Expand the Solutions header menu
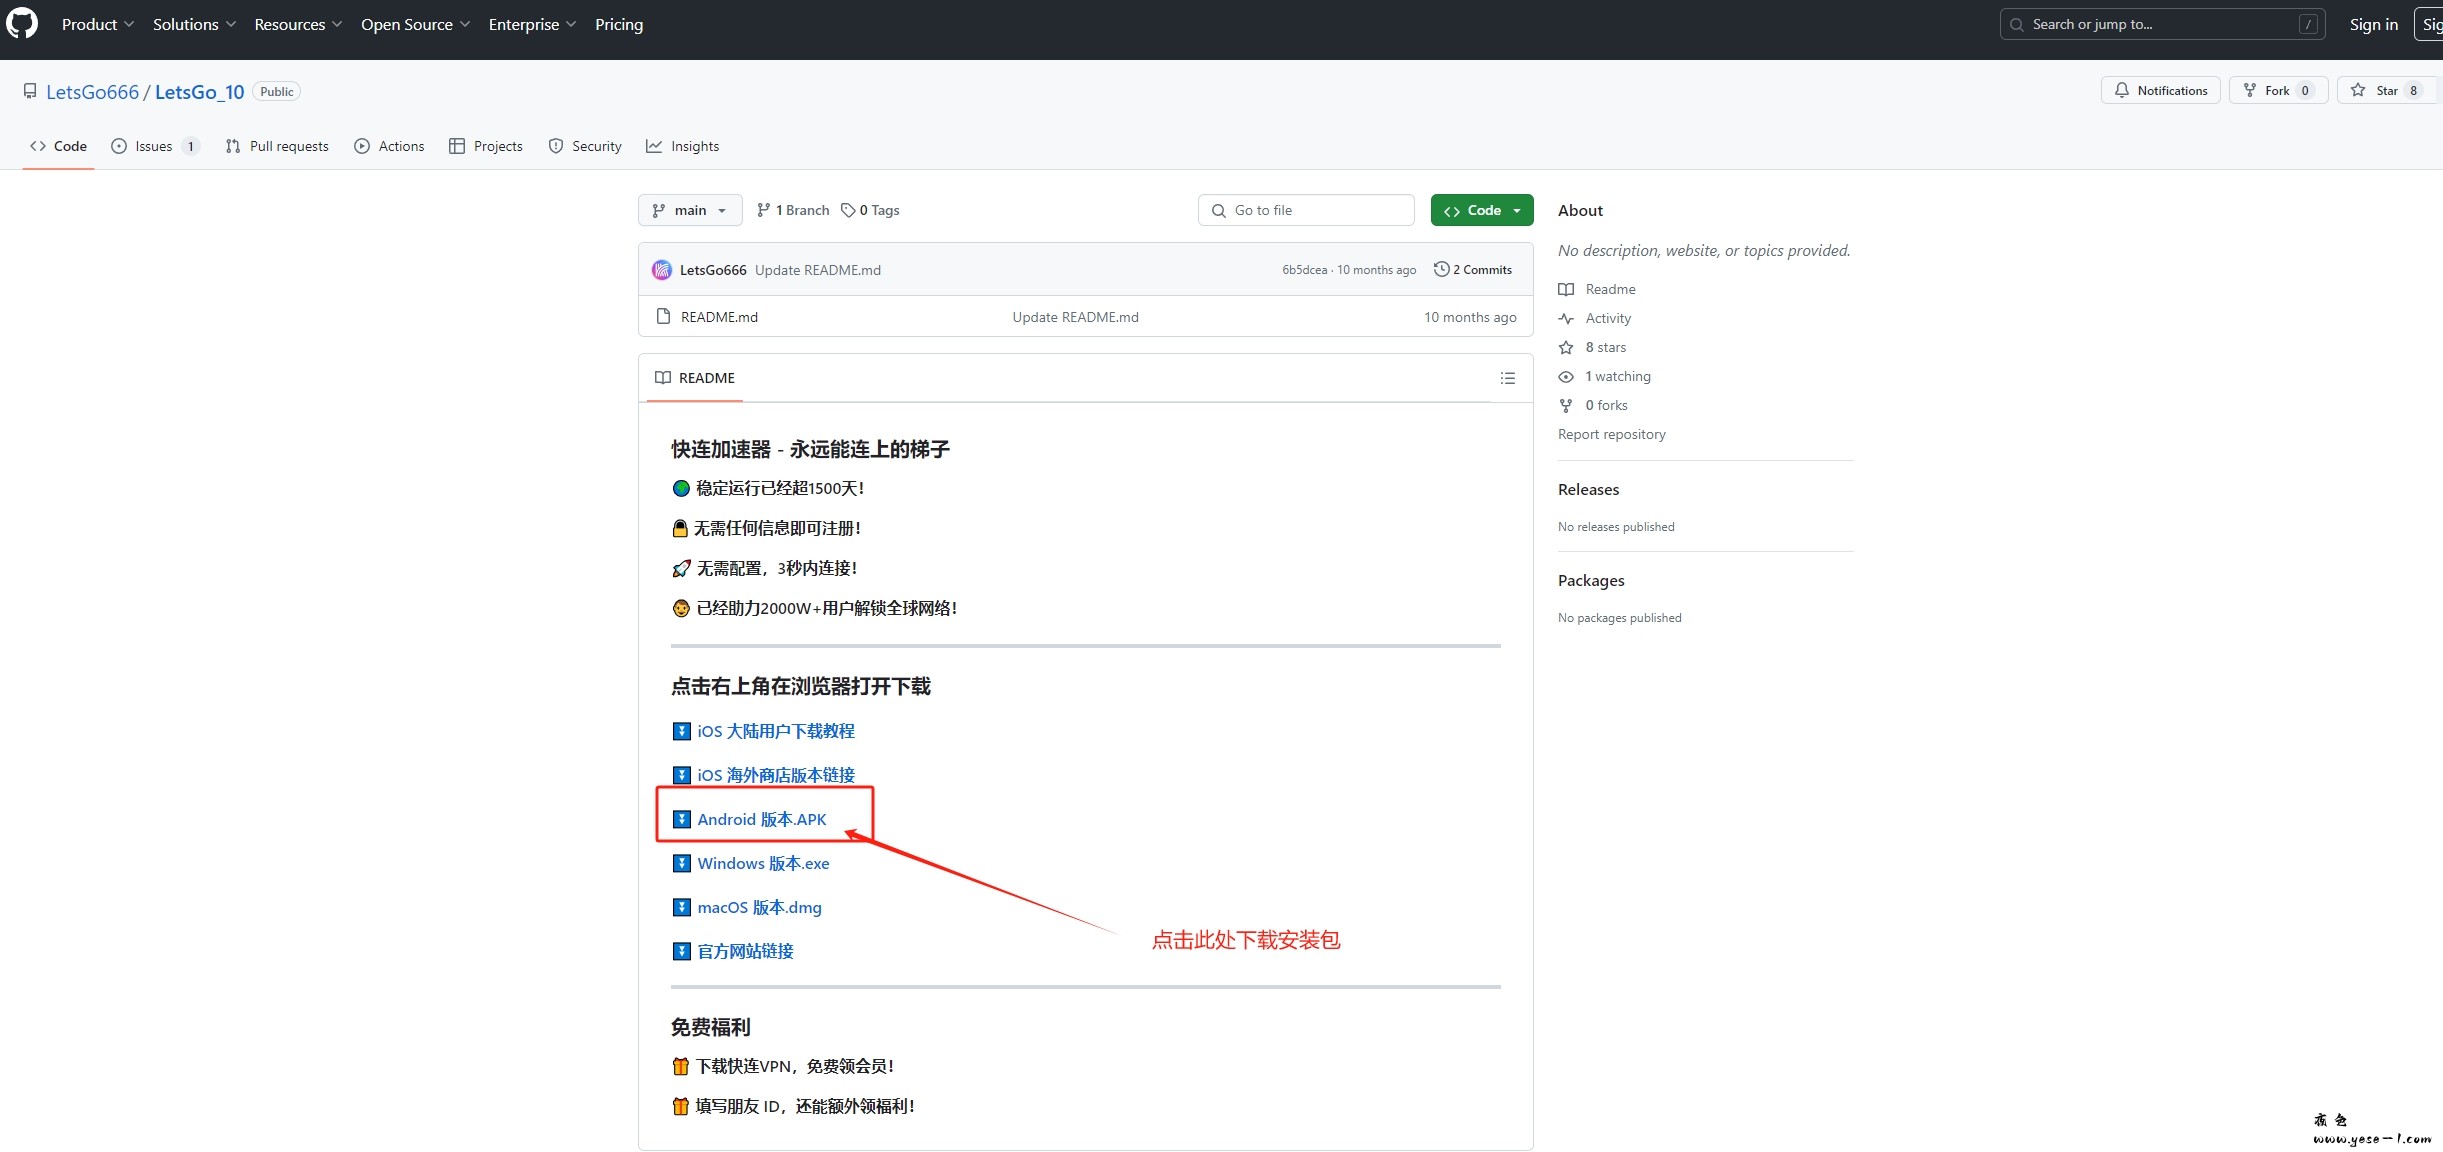Screen dimensions: 2443x1152 coord(194,24)
